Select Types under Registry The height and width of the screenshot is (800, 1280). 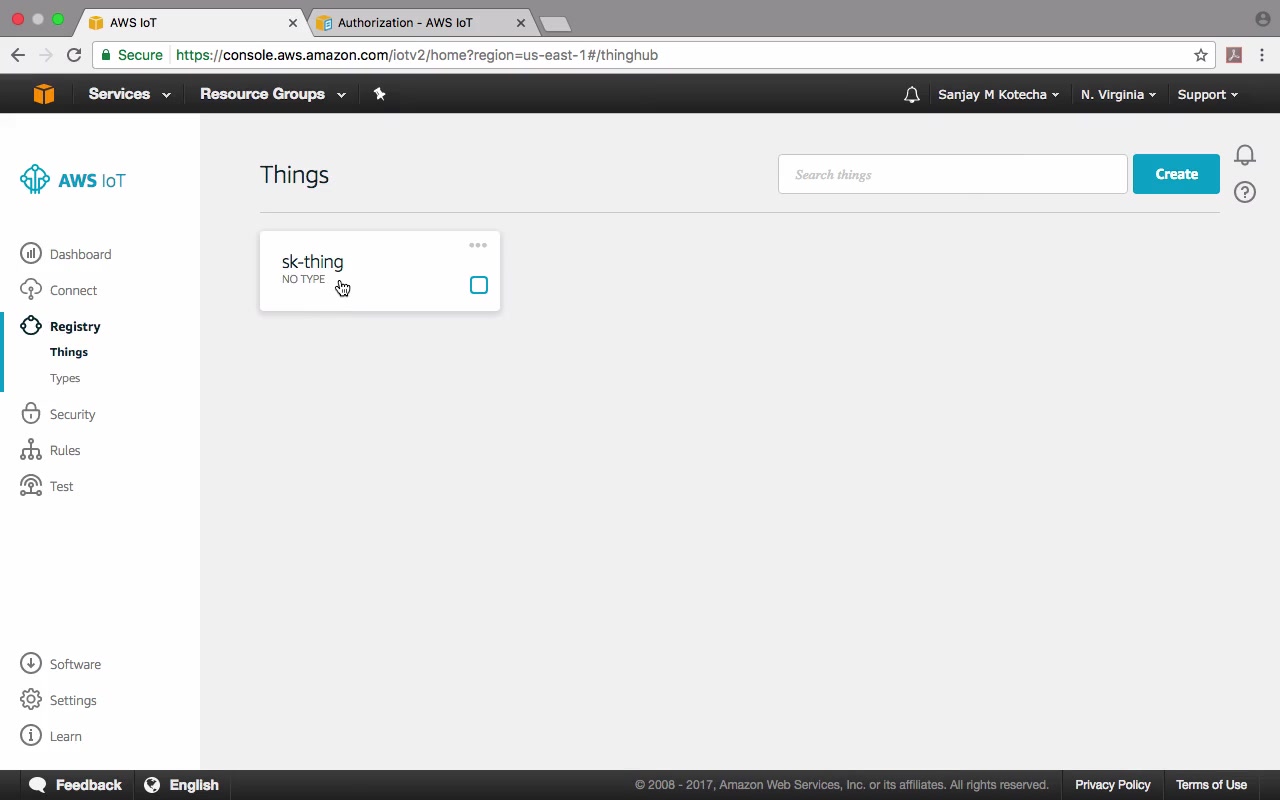tap(65, 378)
